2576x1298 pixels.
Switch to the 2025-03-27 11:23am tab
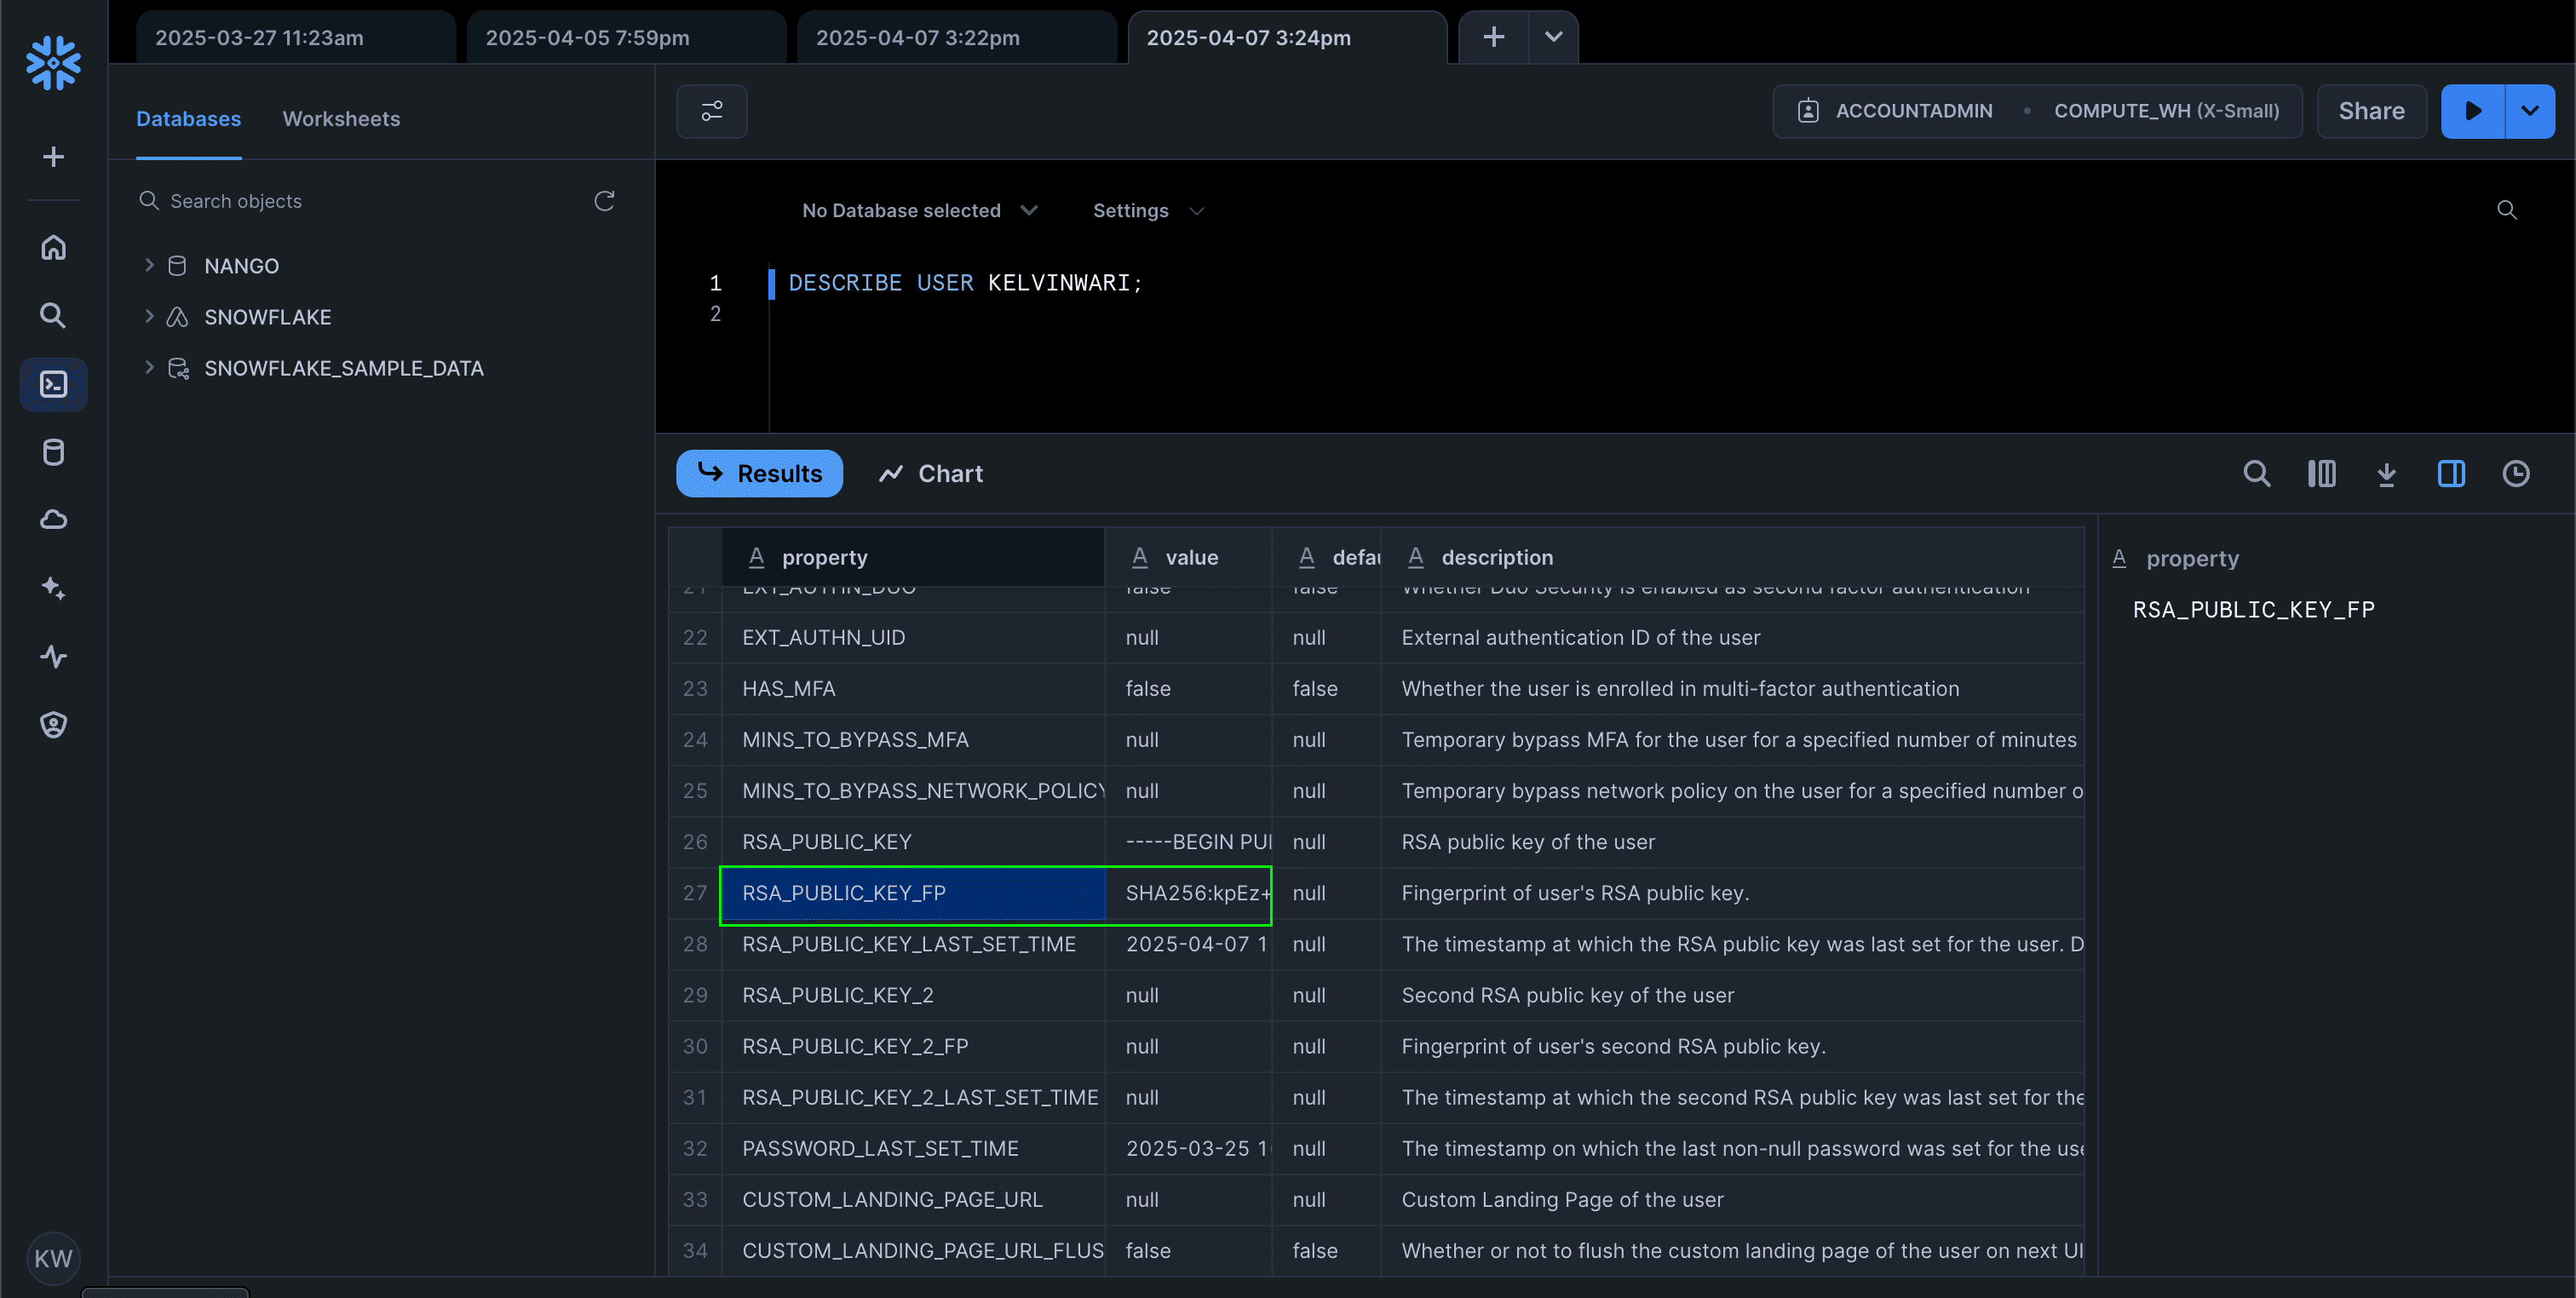[x=296, y=37]
